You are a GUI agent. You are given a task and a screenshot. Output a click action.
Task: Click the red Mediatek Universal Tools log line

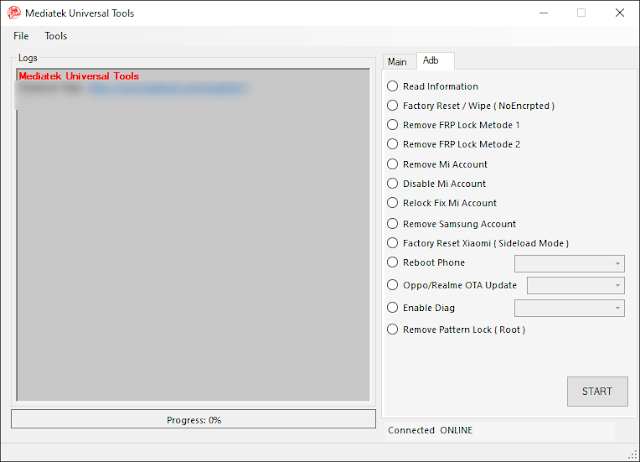pyautogui.click(x=79, y=76)
